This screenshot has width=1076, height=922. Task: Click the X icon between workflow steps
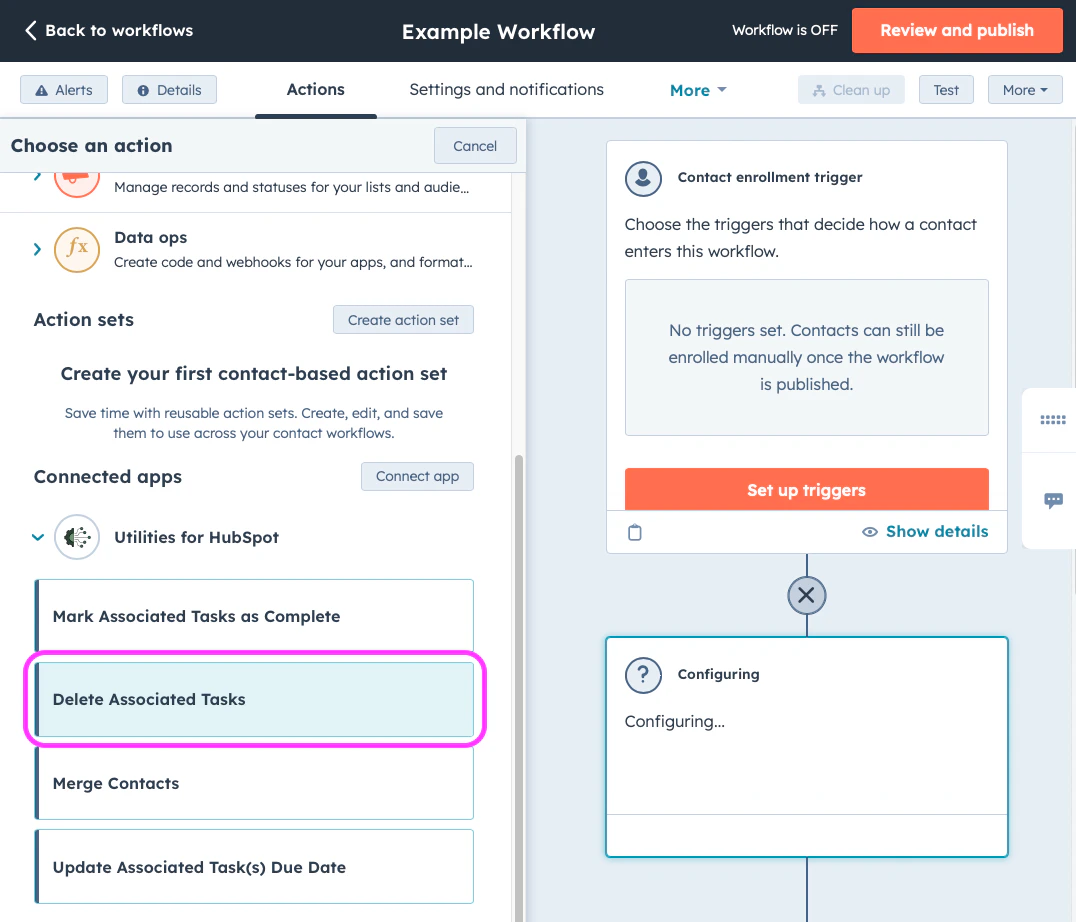[806, 595]
